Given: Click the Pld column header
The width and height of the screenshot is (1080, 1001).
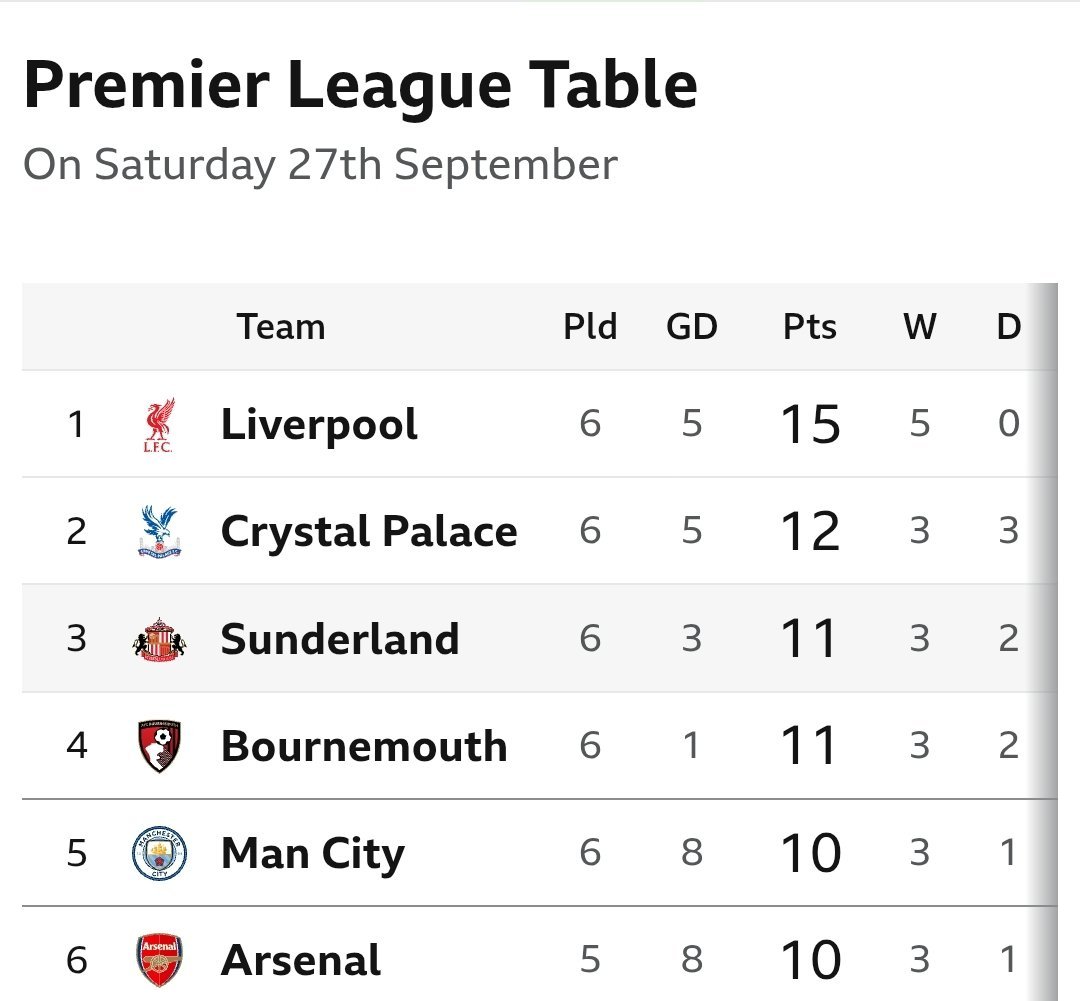Looking at the screenshot, I should point(590,327).
